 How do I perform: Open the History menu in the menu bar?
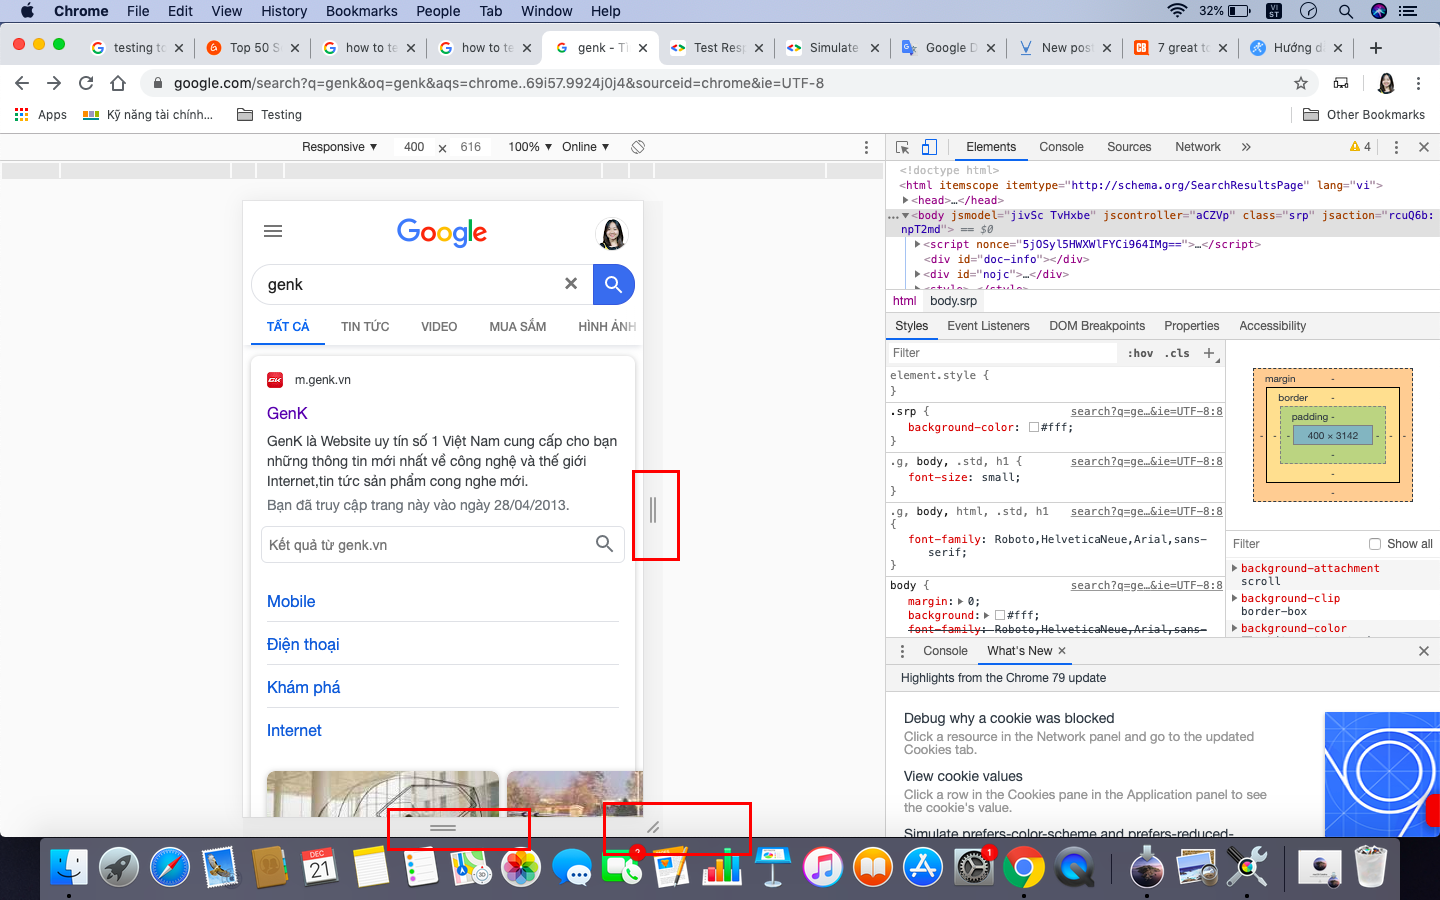(284, 11)
